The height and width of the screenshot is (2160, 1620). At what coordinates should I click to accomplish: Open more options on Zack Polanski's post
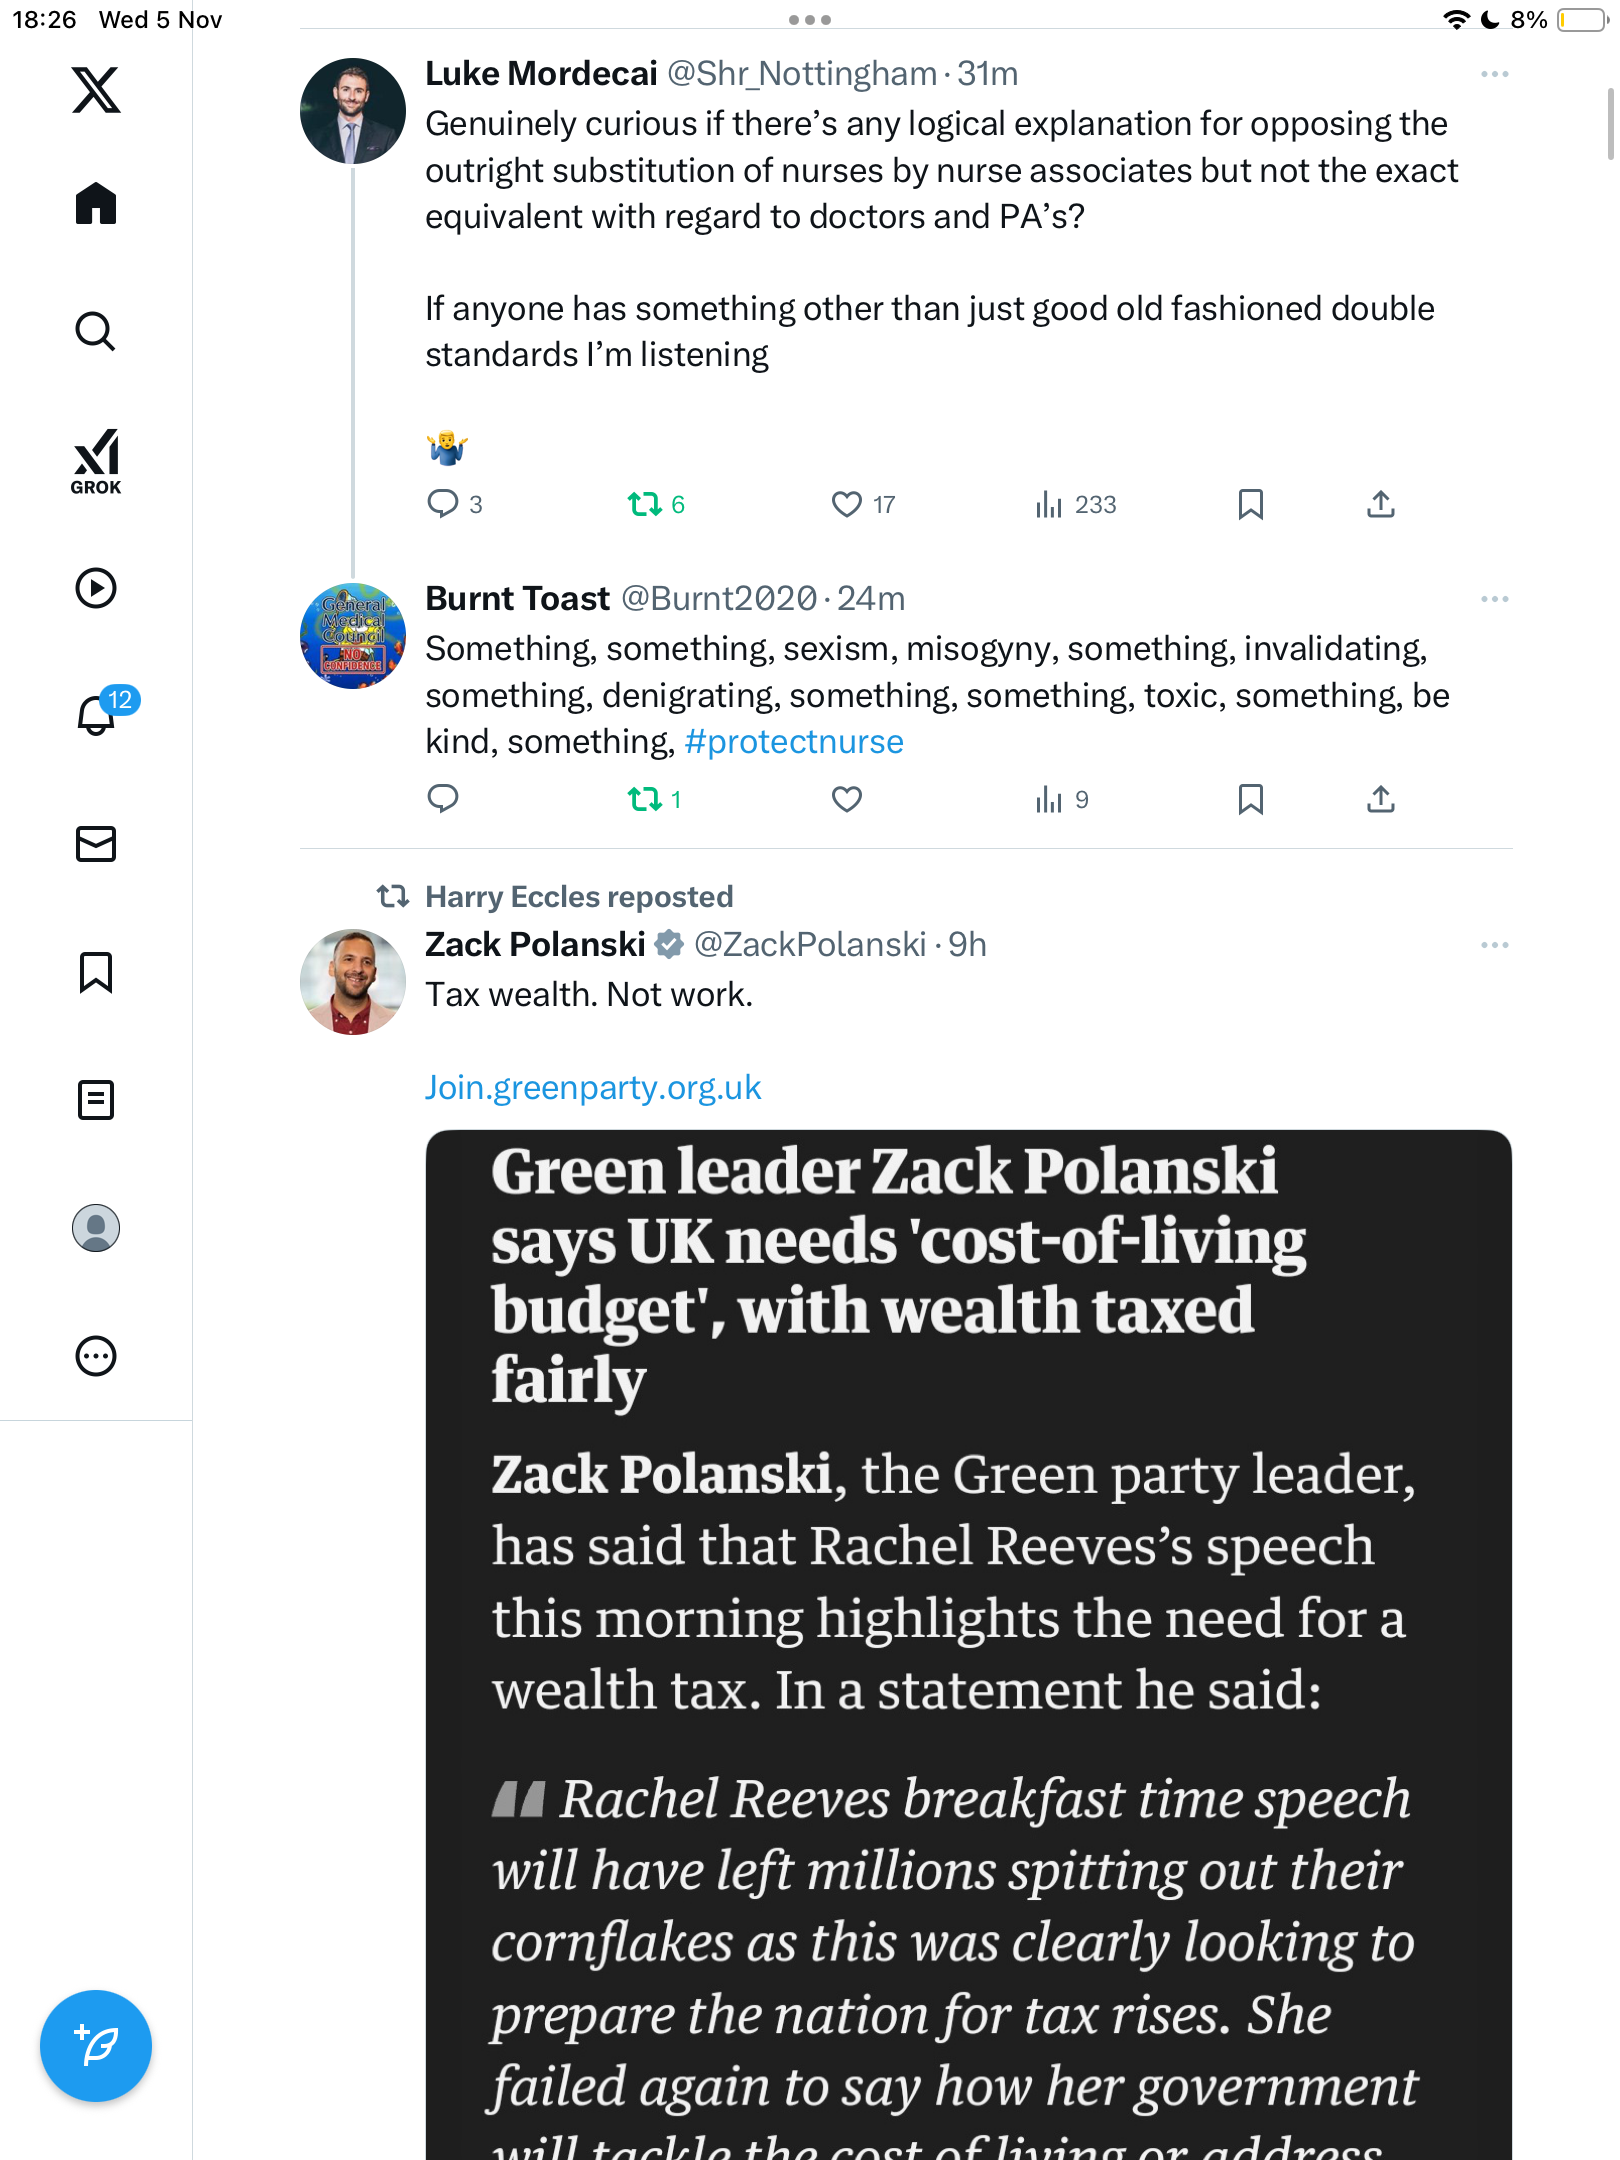click(1494, 945)
